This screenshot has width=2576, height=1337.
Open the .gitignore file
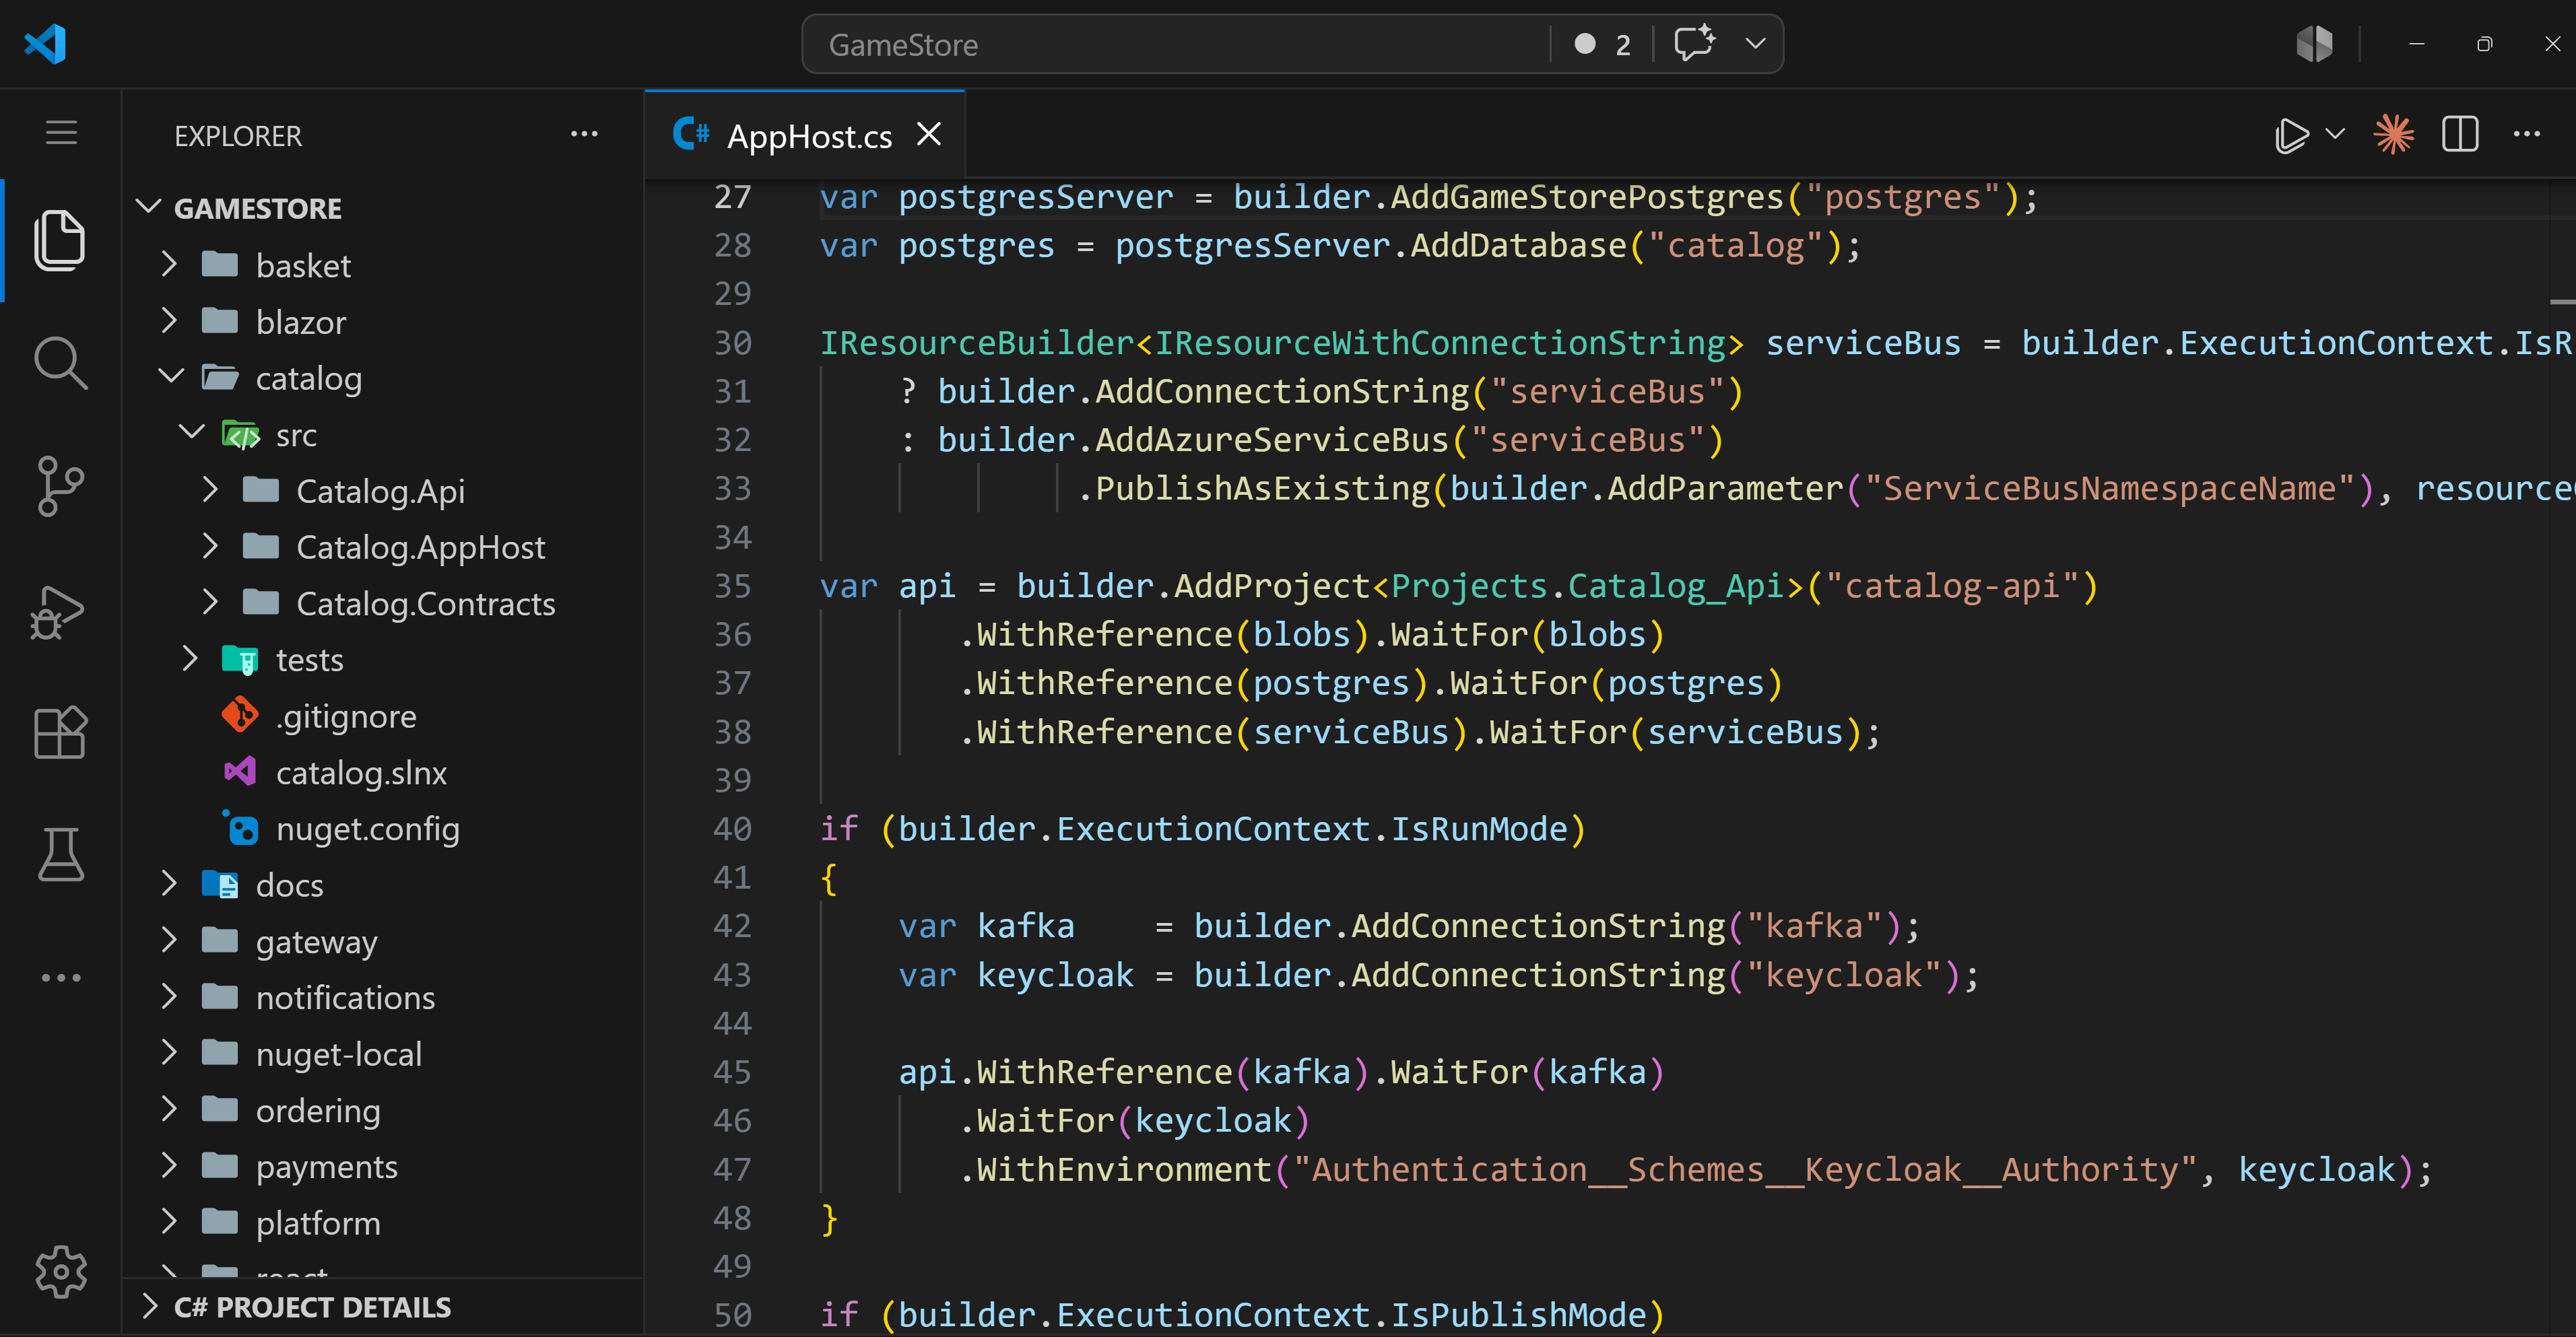coord(382,716)
